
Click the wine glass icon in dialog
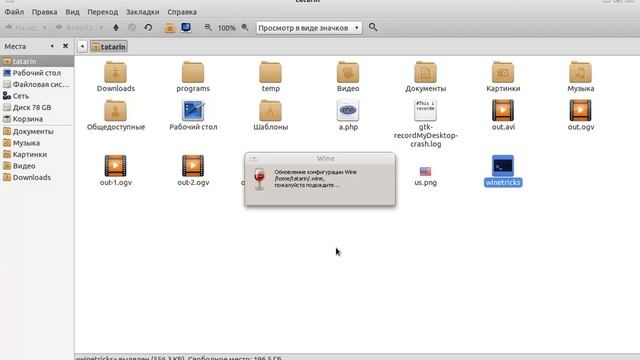click(259, 179)
